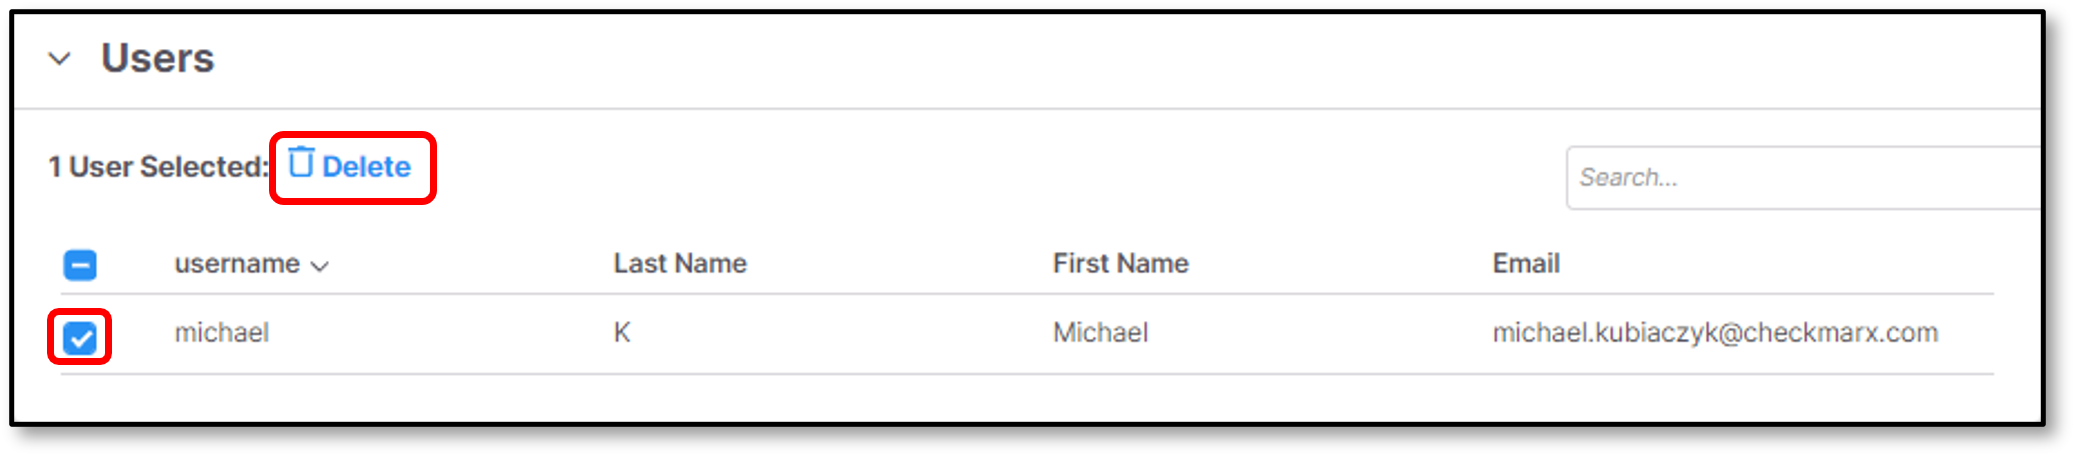Select the michael username cell
The height and width of the screenshot is (455, 2074).
[222, 332]
